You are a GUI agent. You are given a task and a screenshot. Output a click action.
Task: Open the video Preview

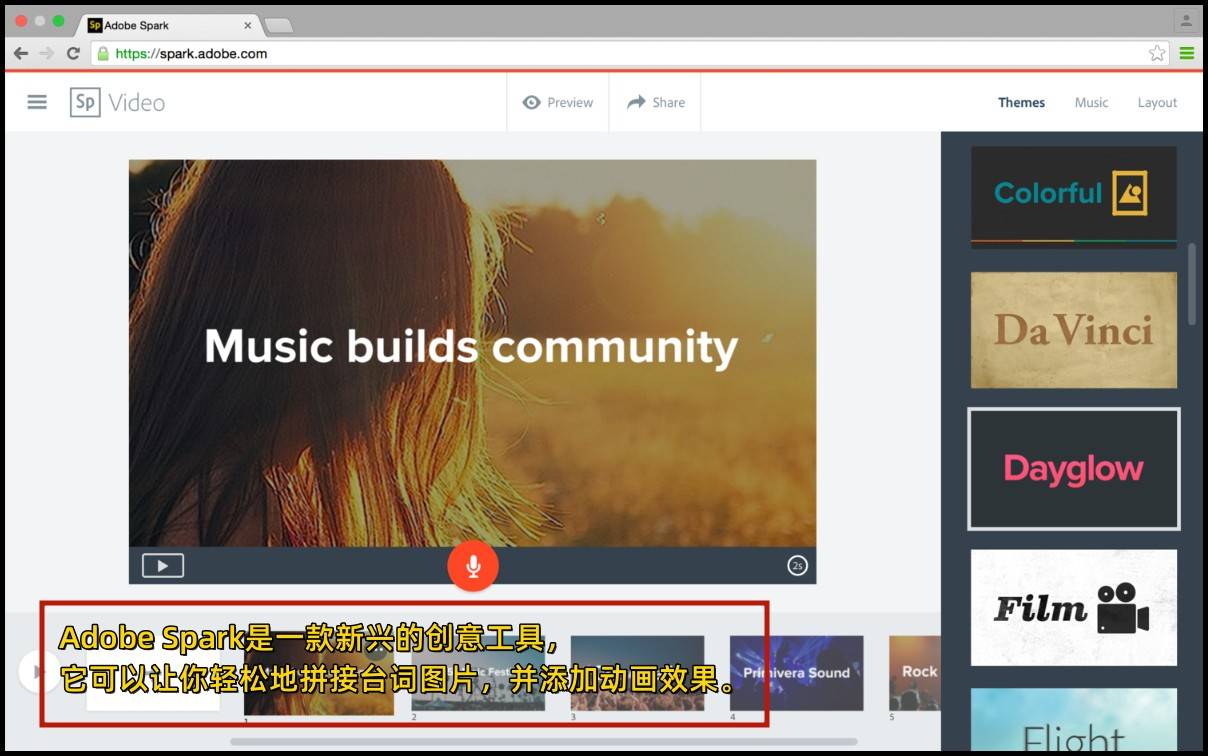pyautogui.click(x=558, y=102)
